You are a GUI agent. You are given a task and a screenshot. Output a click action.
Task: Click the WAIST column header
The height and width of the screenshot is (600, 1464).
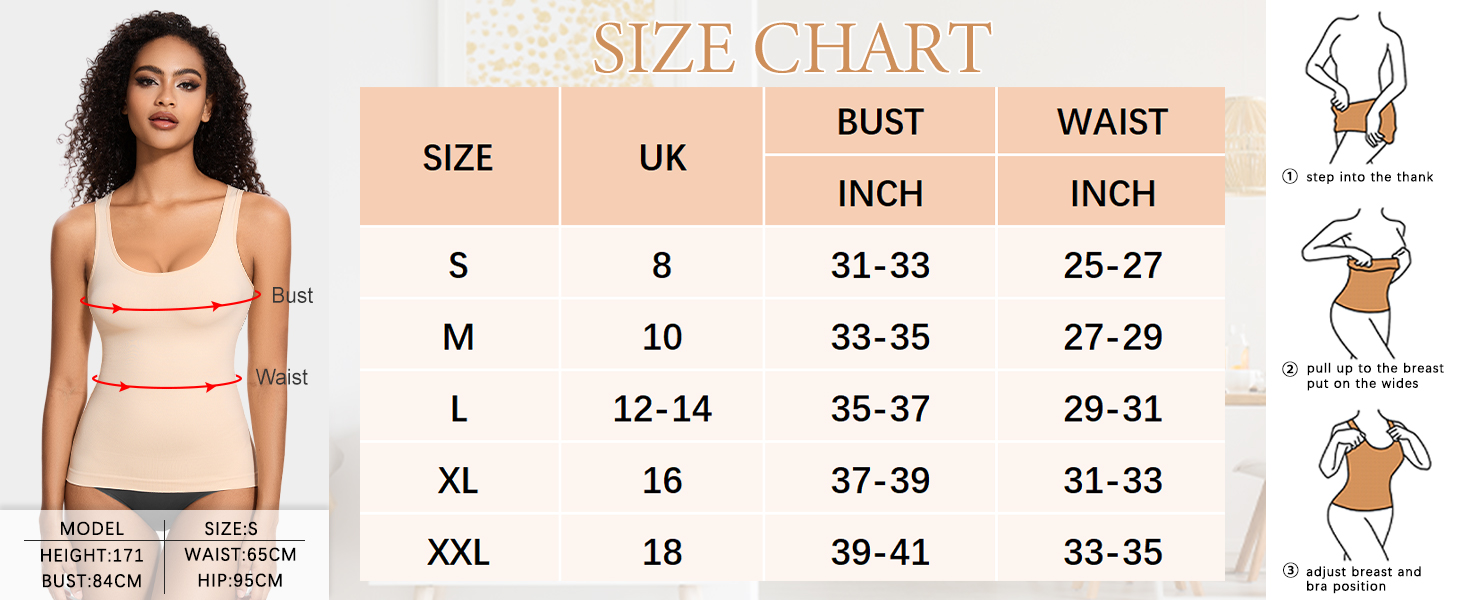[1112, 122]
